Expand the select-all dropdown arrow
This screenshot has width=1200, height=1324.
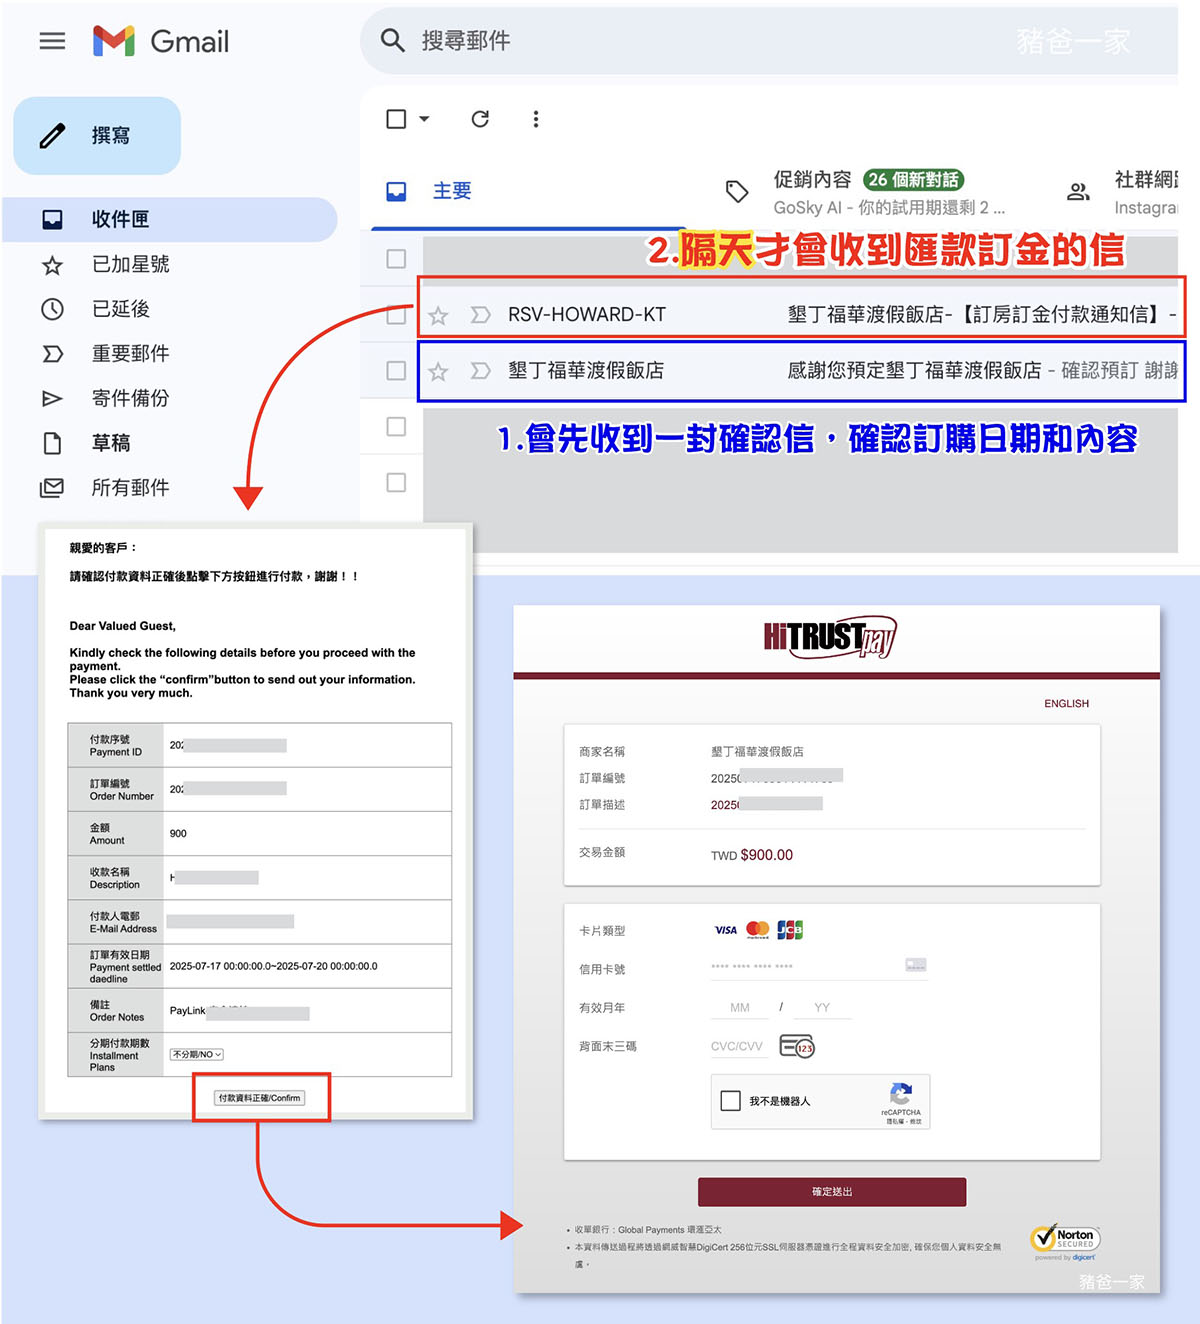tap(424, 119)
